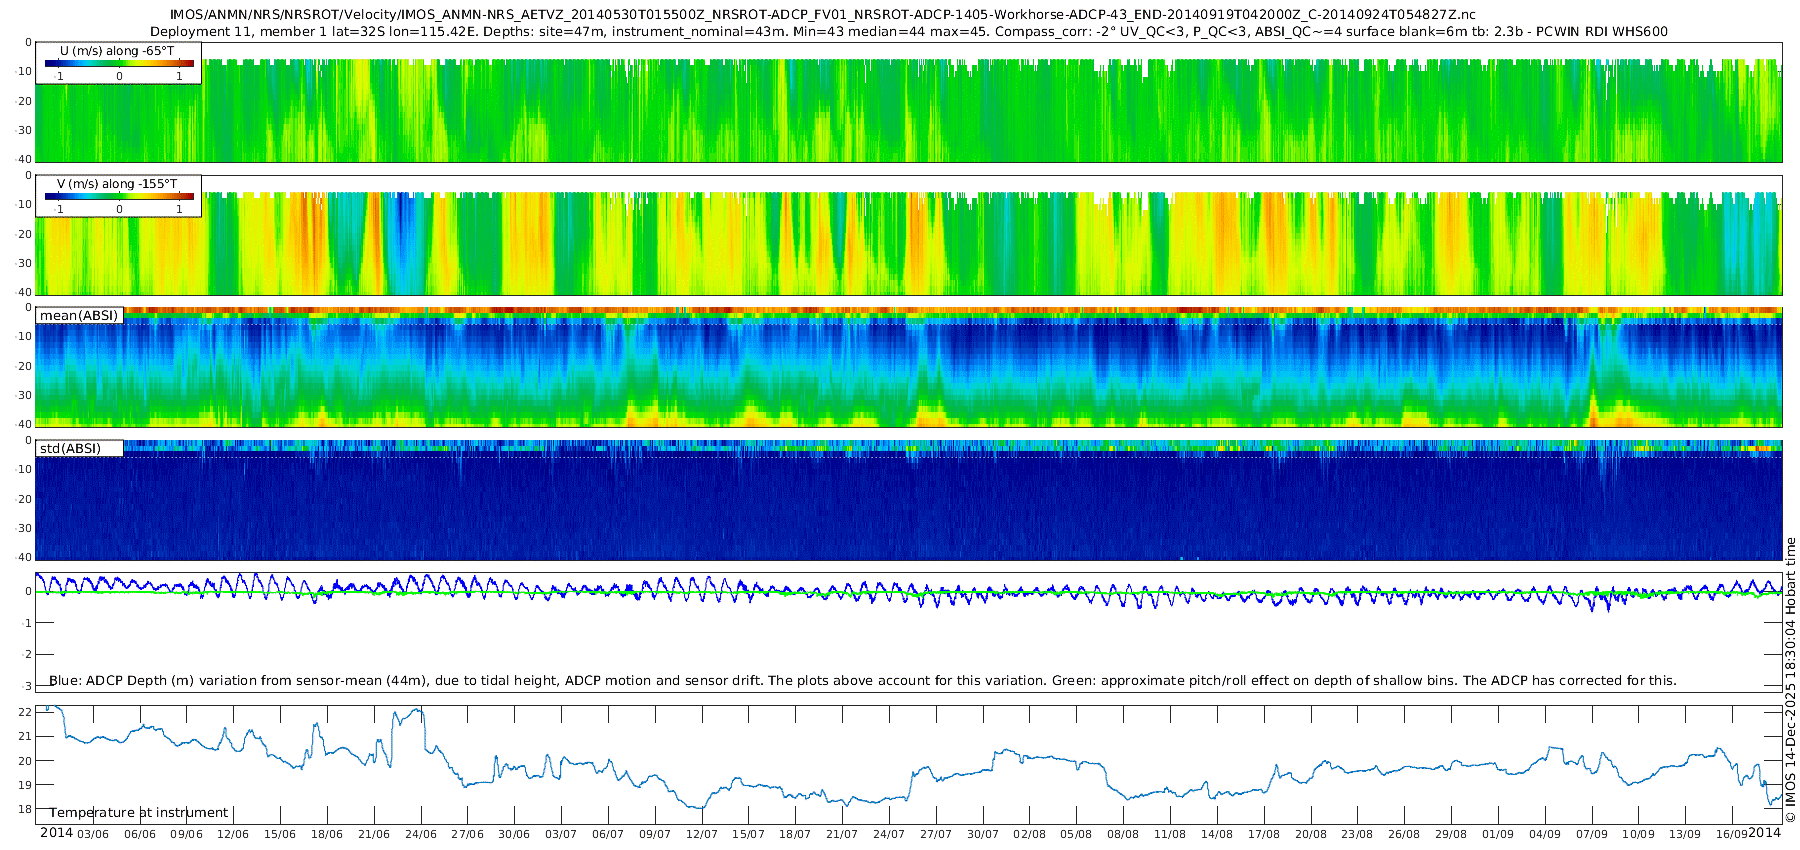Click the -3 tick on depth variation axis
Viewport: 1800px width, 850px height.
[x=26, y=686]
